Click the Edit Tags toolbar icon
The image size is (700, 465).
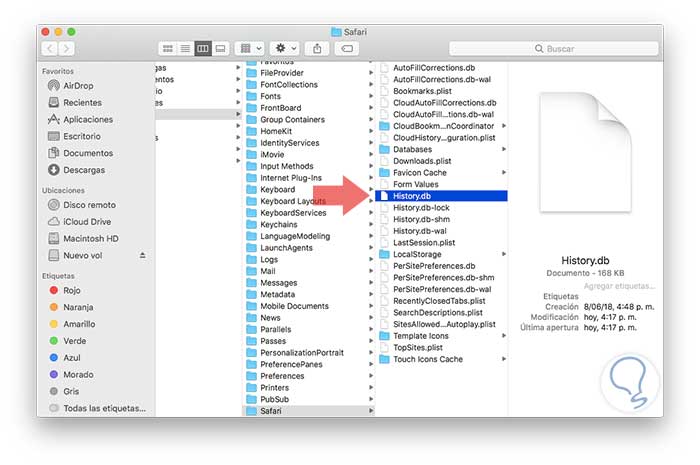347,49
